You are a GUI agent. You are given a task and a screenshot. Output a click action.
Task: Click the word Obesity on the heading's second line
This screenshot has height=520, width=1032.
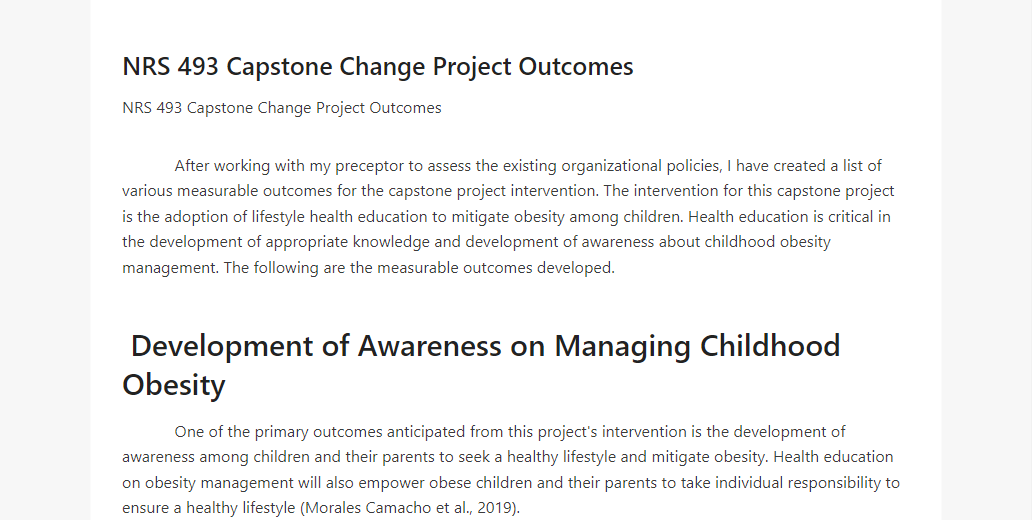[x=174, y=384]
